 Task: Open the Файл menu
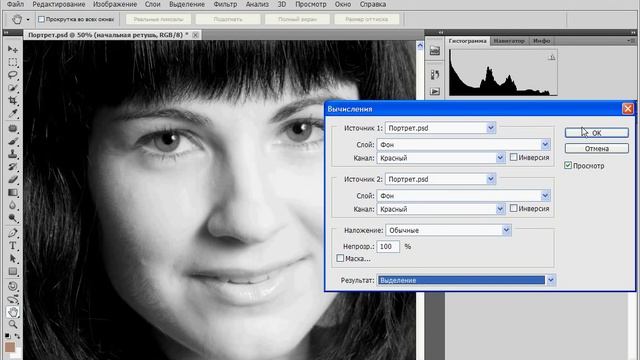point(16,4)
